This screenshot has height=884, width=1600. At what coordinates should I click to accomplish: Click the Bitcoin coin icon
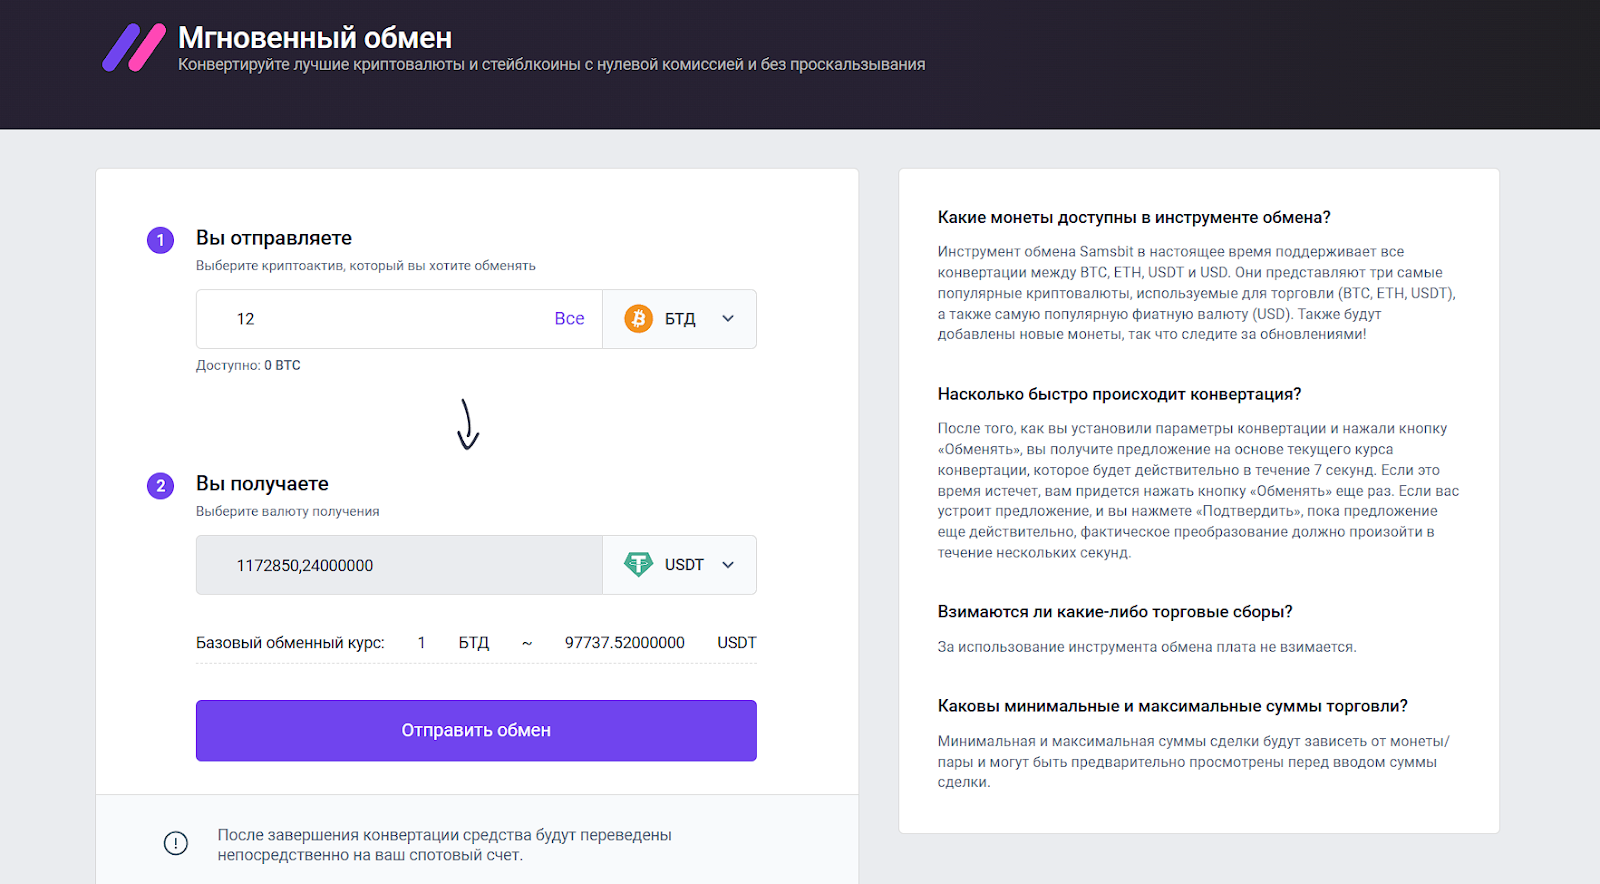(x=638, y=318)
